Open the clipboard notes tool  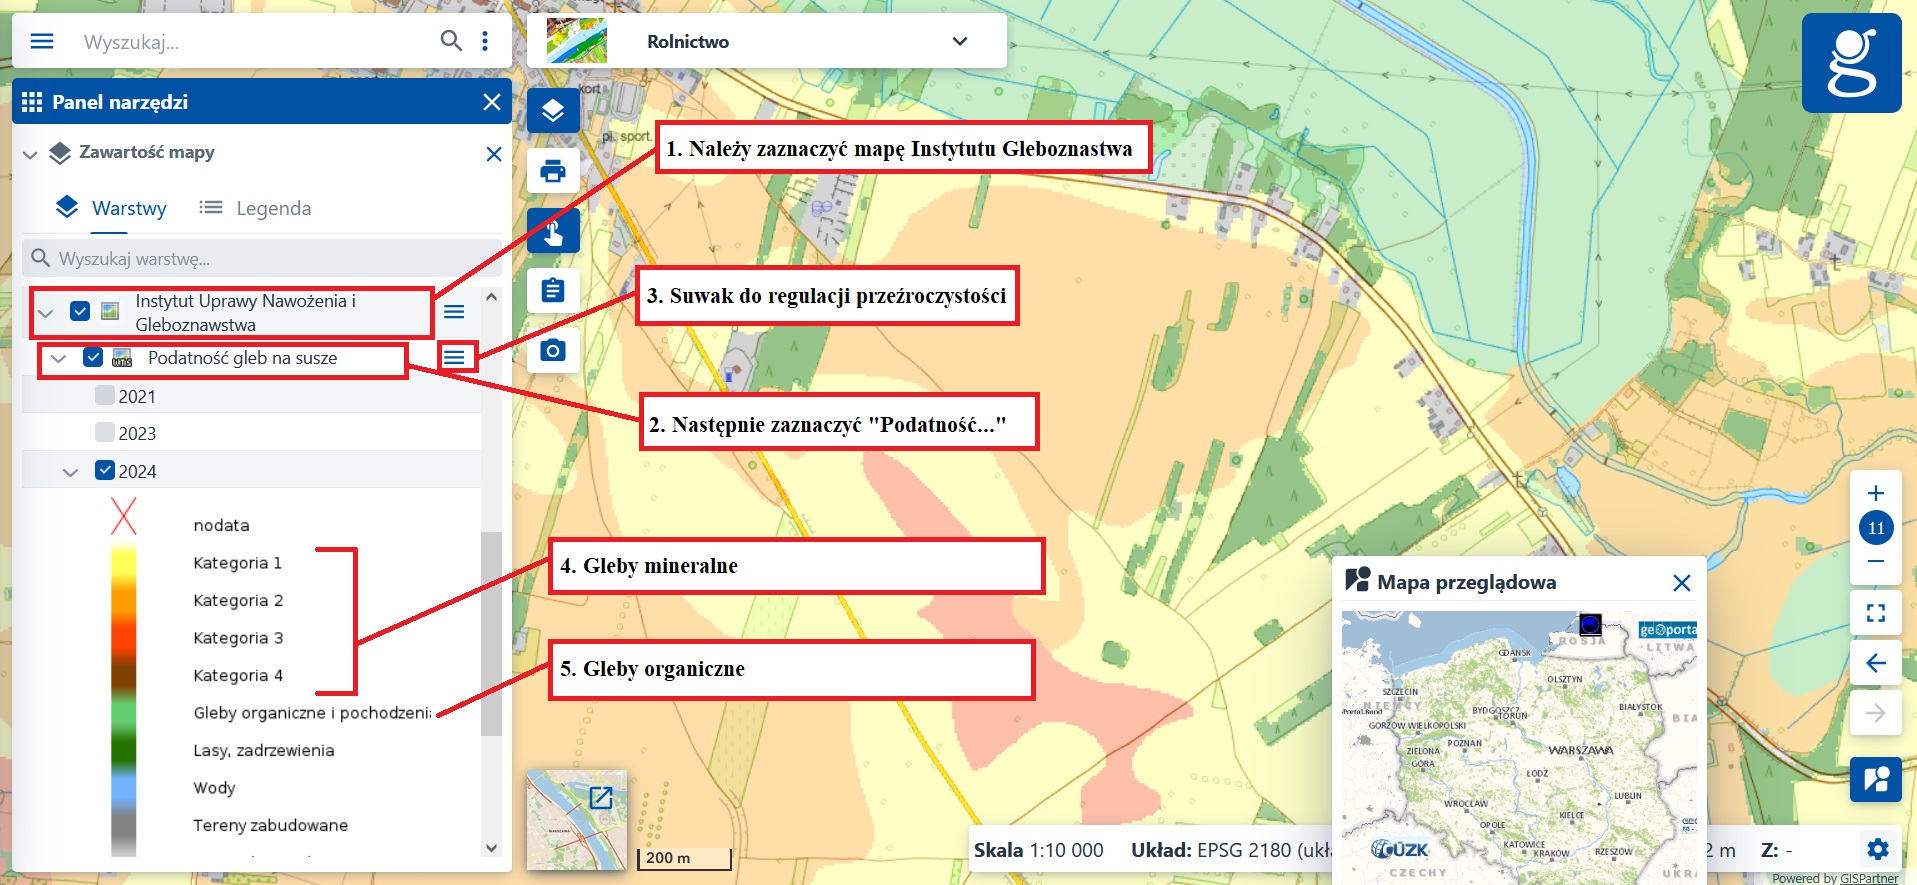553,291
